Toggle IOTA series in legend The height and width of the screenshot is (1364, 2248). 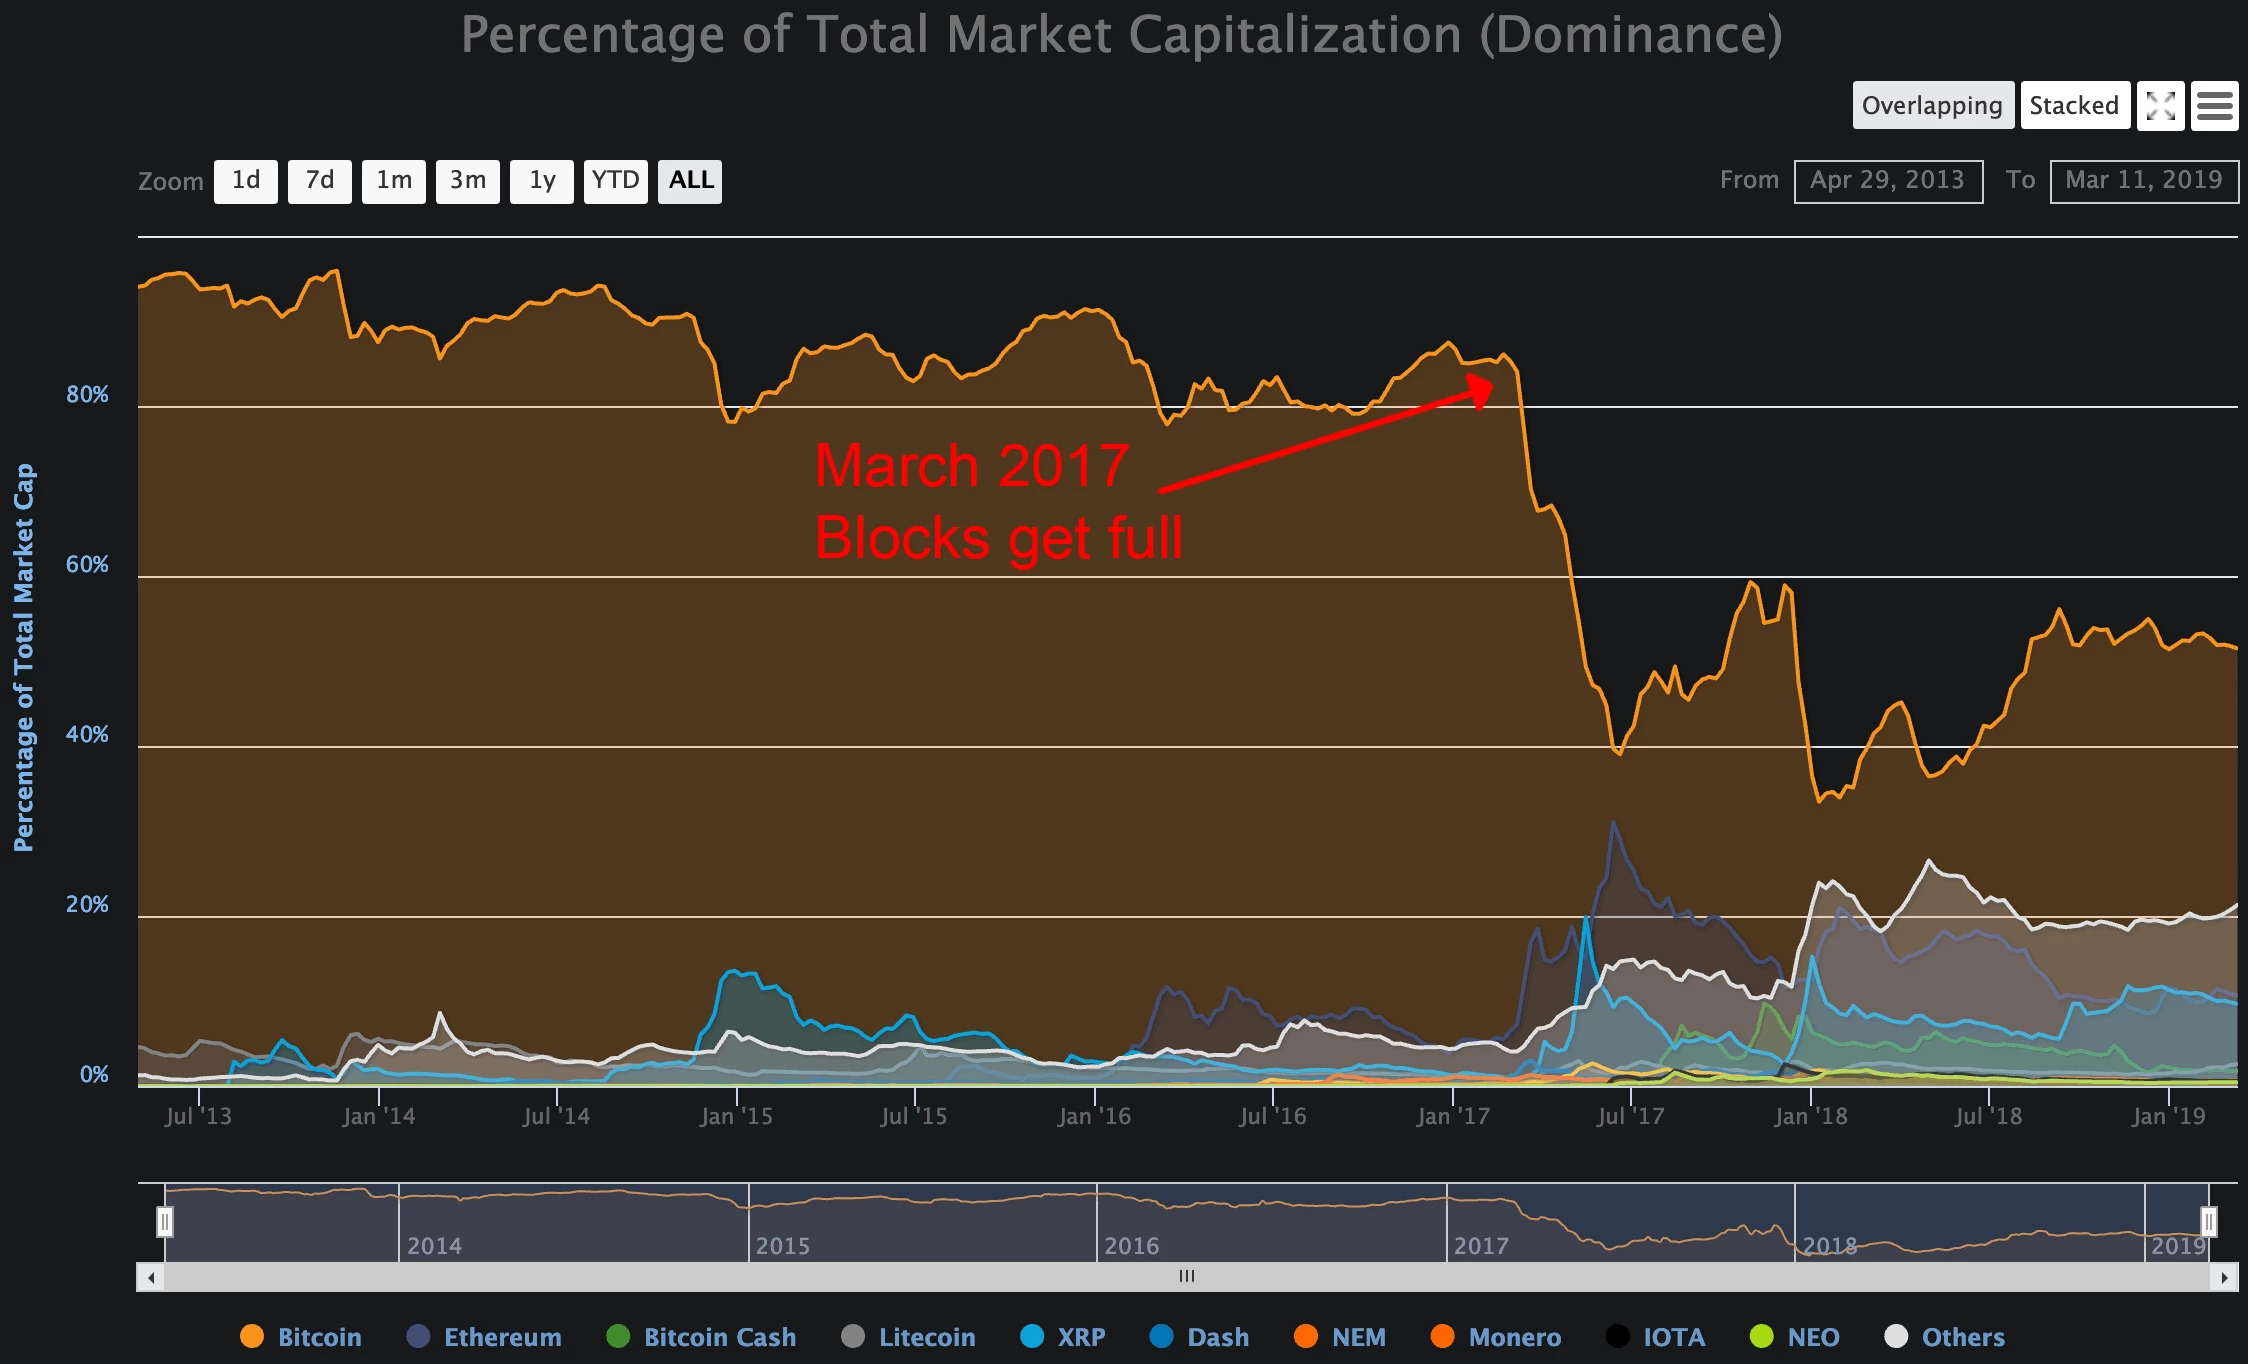(x=1656, y=1337)
